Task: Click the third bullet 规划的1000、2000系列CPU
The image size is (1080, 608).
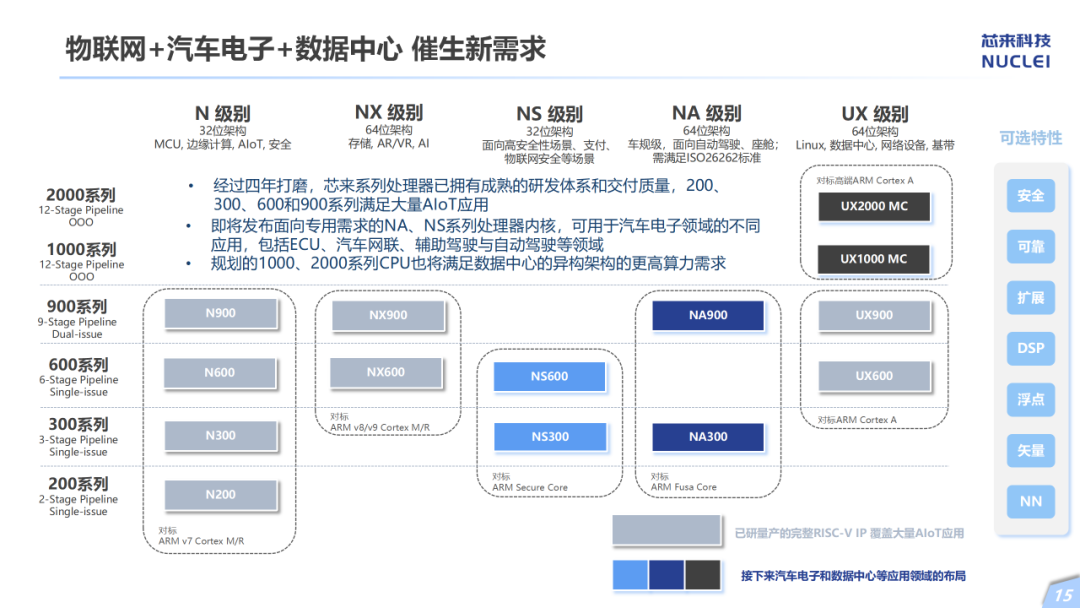Action: tap(468, 264)
